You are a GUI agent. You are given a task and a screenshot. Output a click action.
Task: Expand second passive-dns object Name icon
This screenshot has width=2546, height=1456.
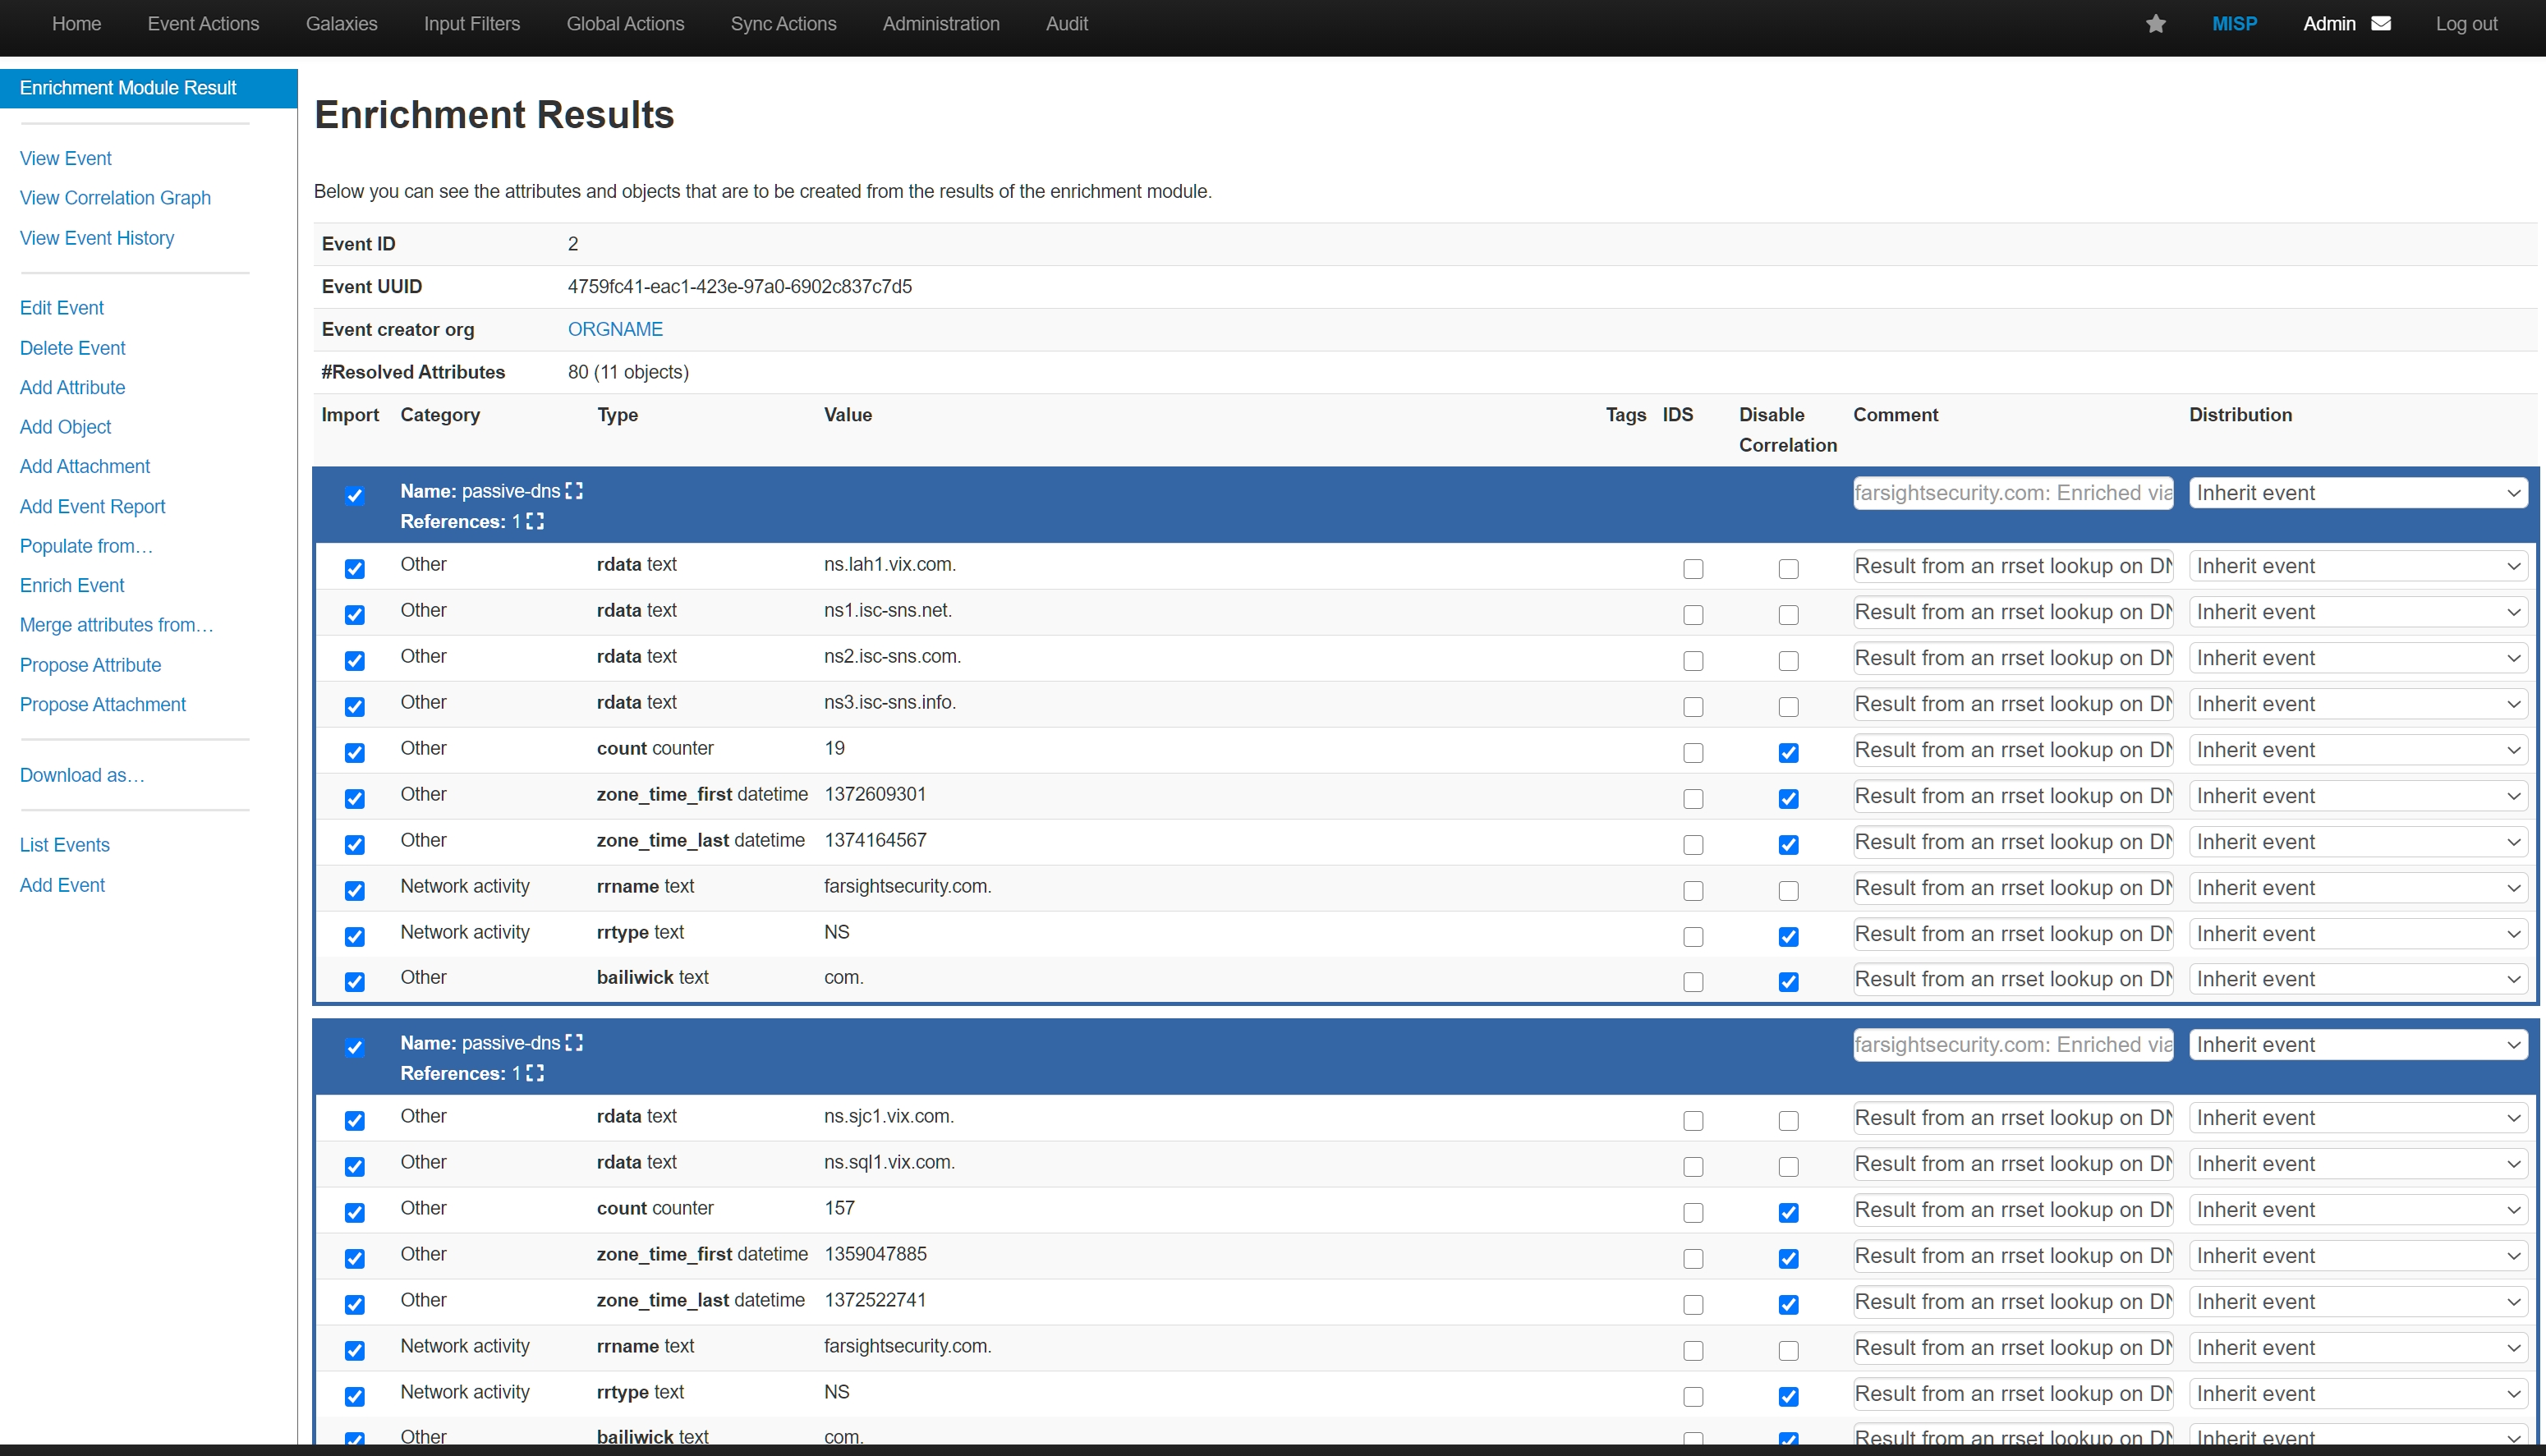tap(574, 1043)
